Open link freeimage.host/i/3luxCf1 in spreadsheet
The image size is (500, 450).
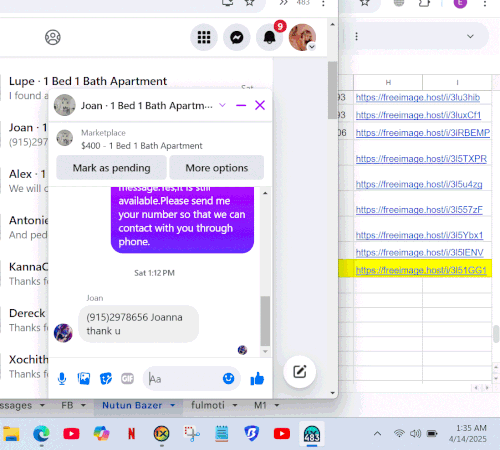coord(418,115)
